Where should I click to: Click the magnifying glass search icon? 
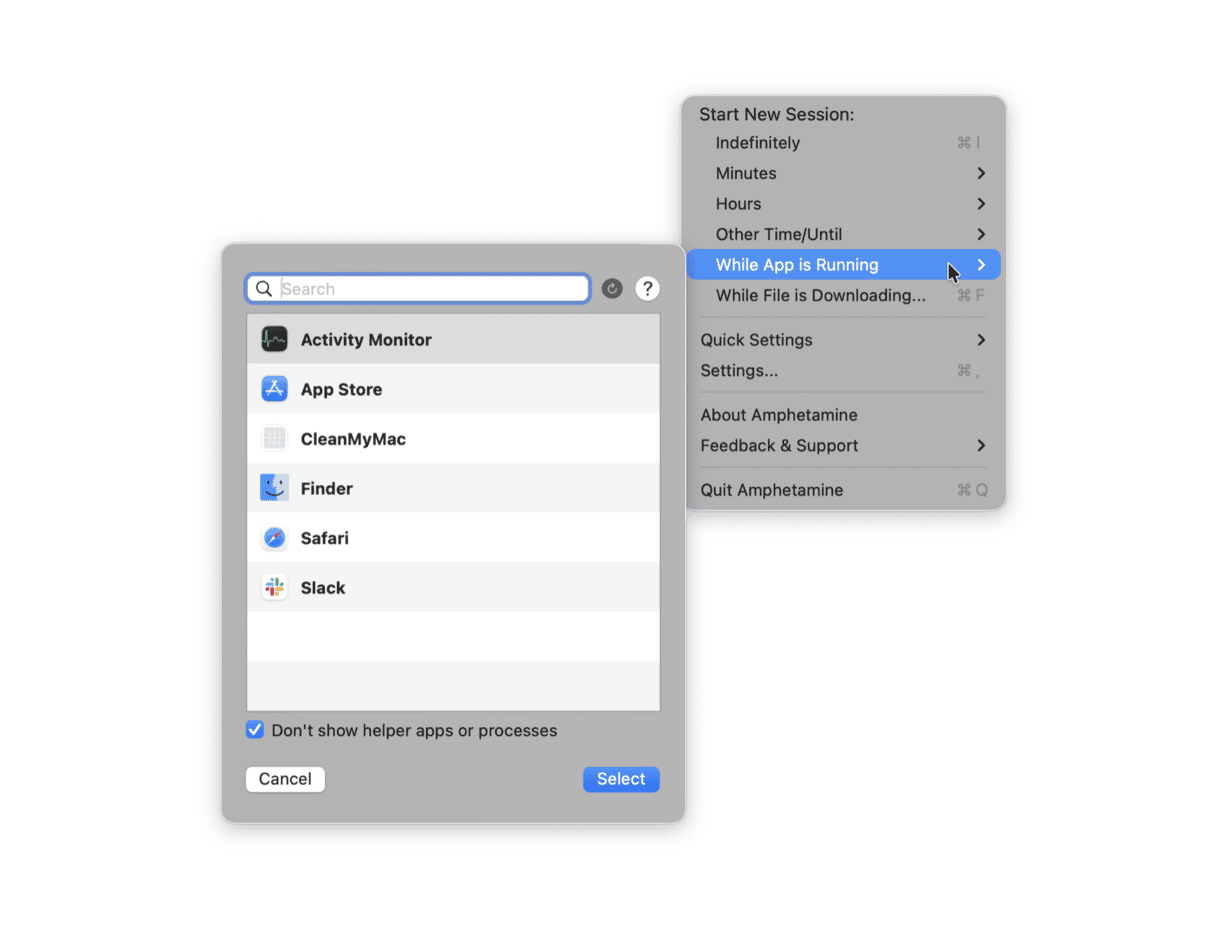click(264, 289)
